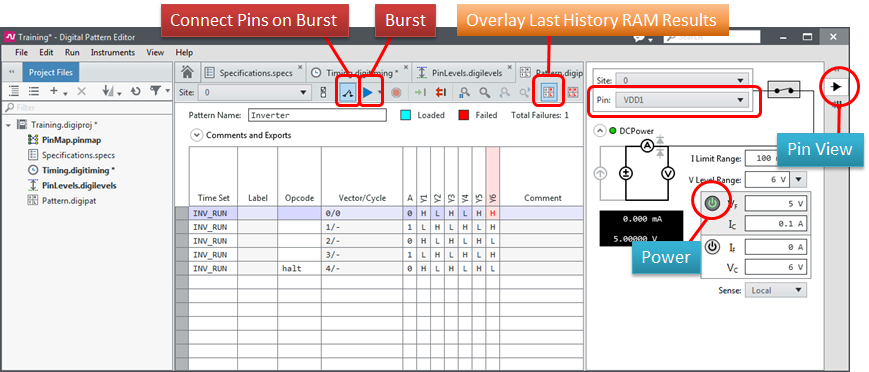Image resolution: width=869 pixels, height=372 pixels.
Task: Open the Sense Local dropdown
Action: (x=776, y=290)
